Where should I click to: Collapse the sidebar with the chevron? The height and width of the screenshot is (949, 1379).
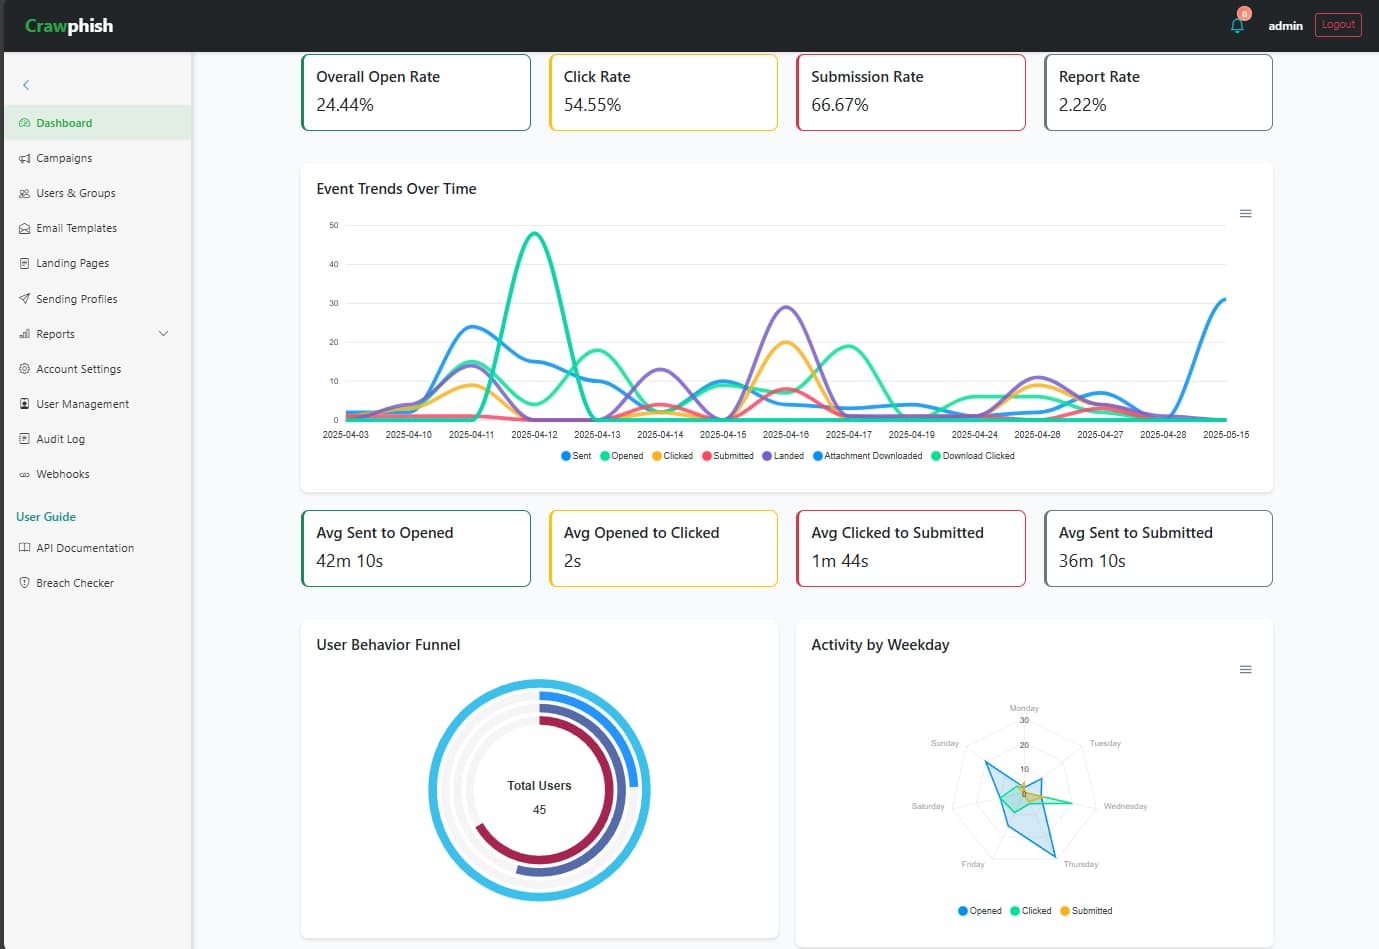(x=26, y=85)
